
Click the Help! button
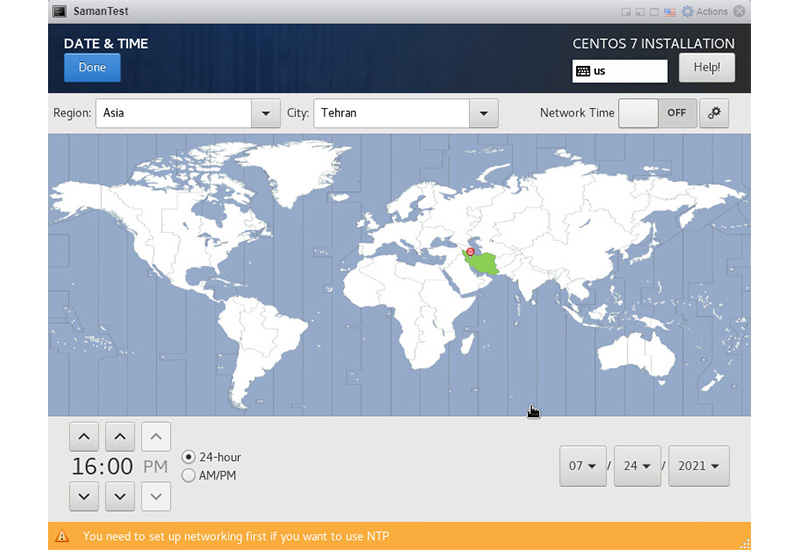(707, 68)
